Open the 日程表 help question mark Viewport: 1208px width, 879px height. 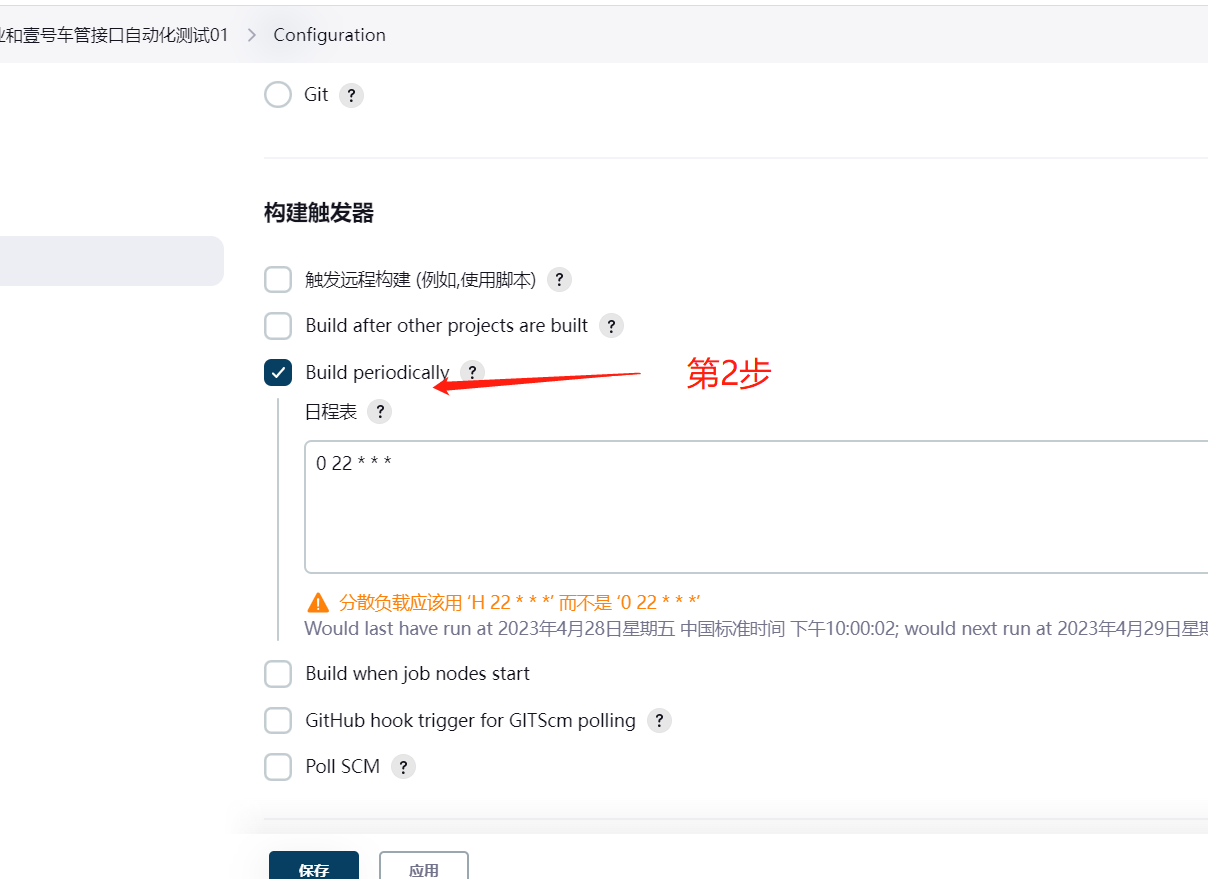point(379,412)
